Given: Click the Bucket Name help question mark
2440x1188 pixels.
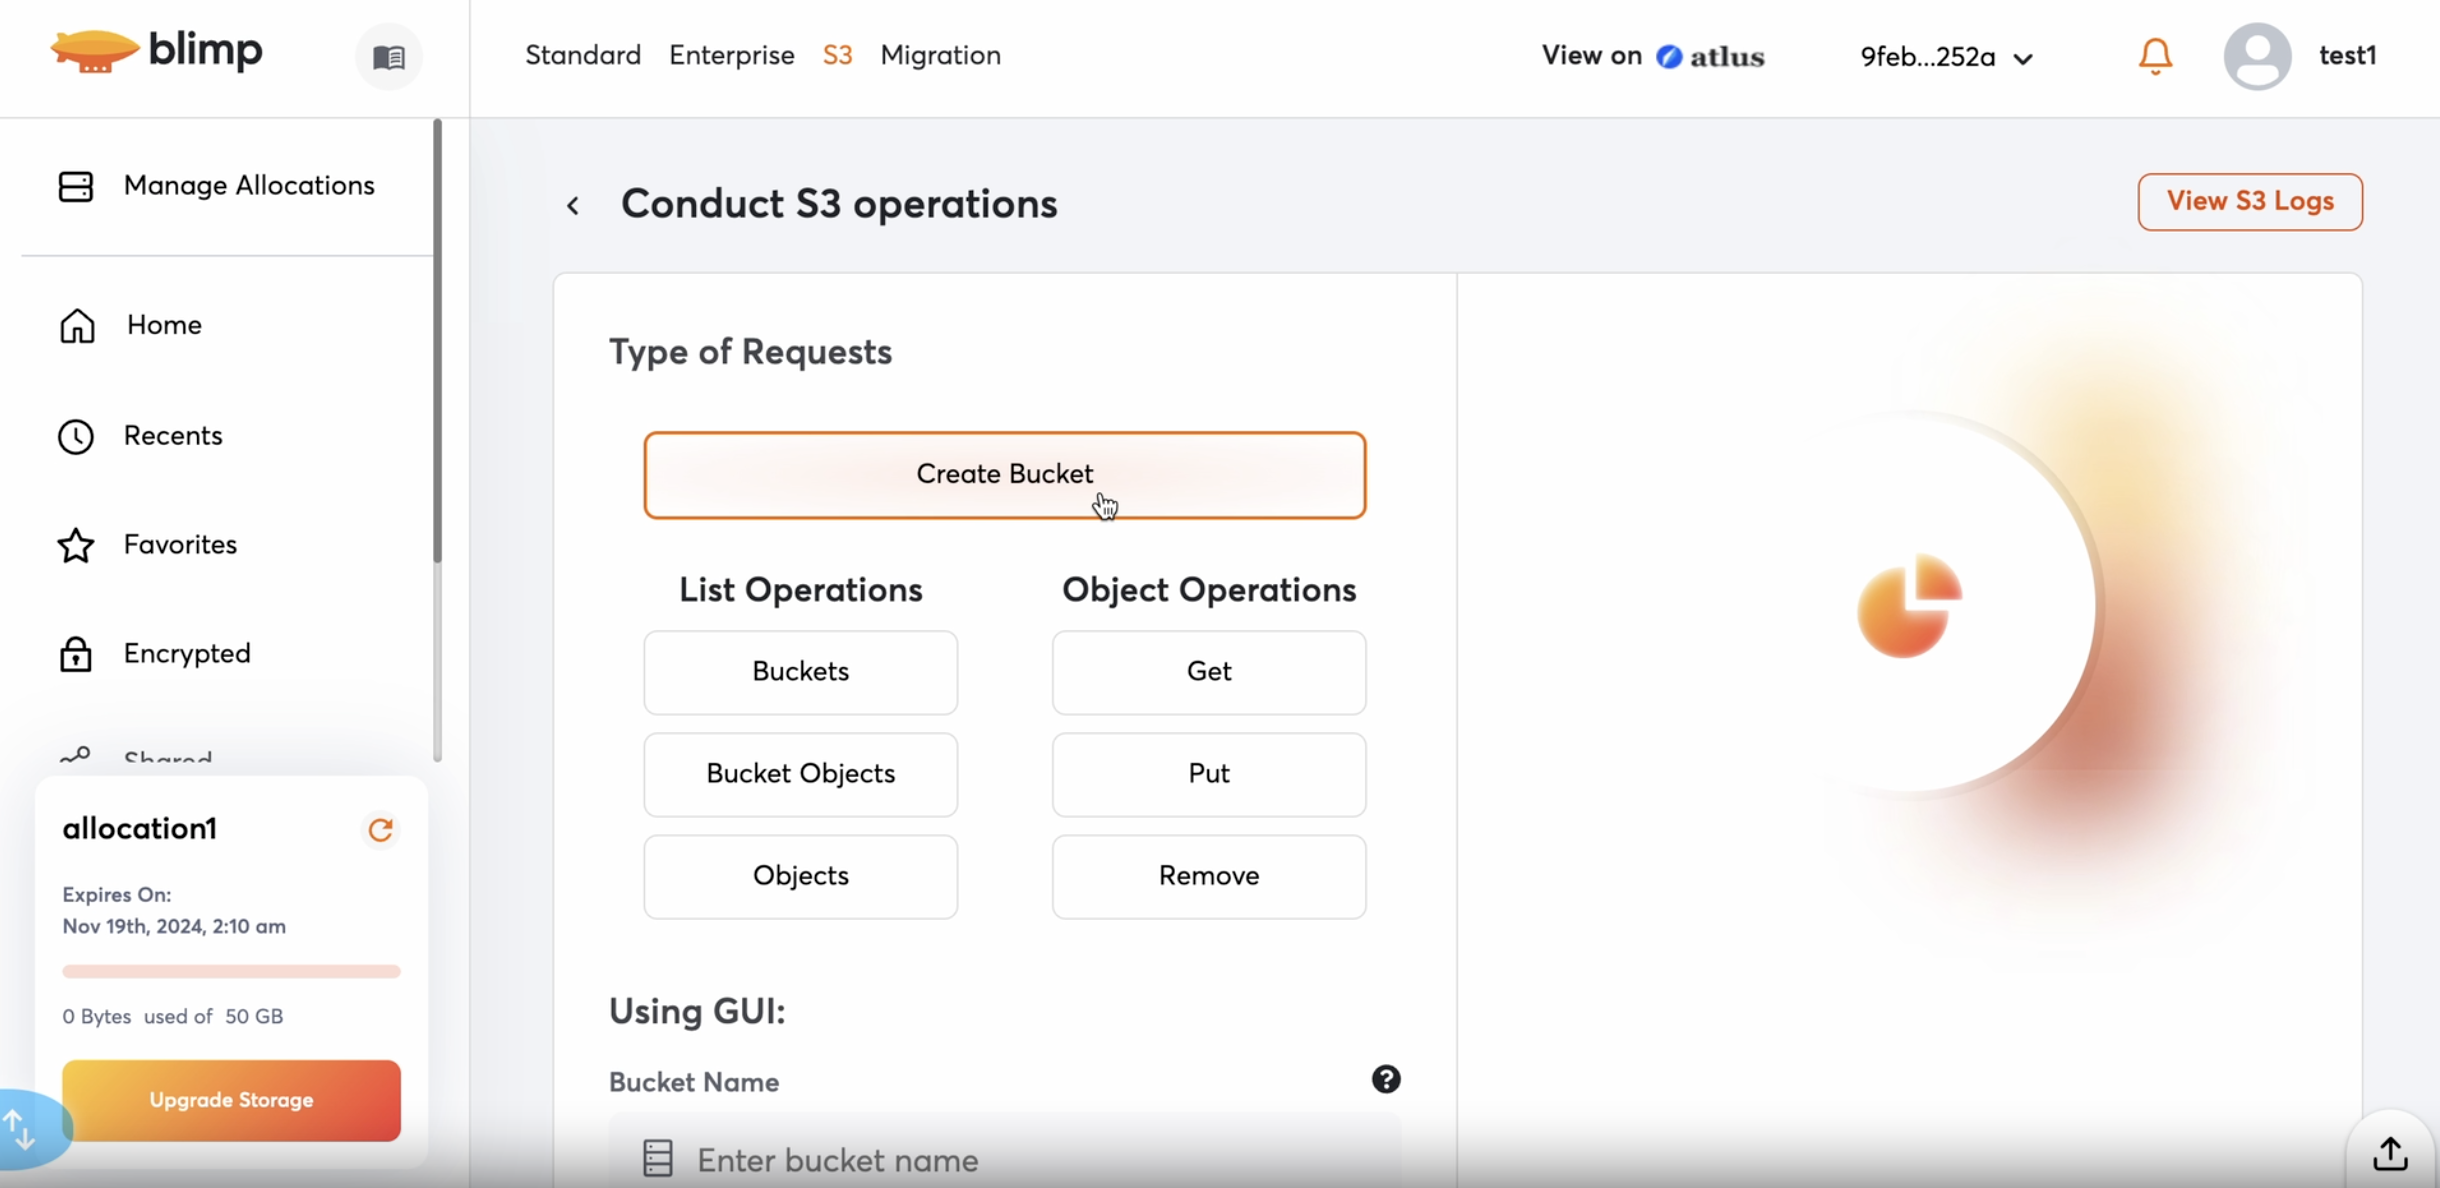Looking at the screenshot, I should [1385, 1079].
